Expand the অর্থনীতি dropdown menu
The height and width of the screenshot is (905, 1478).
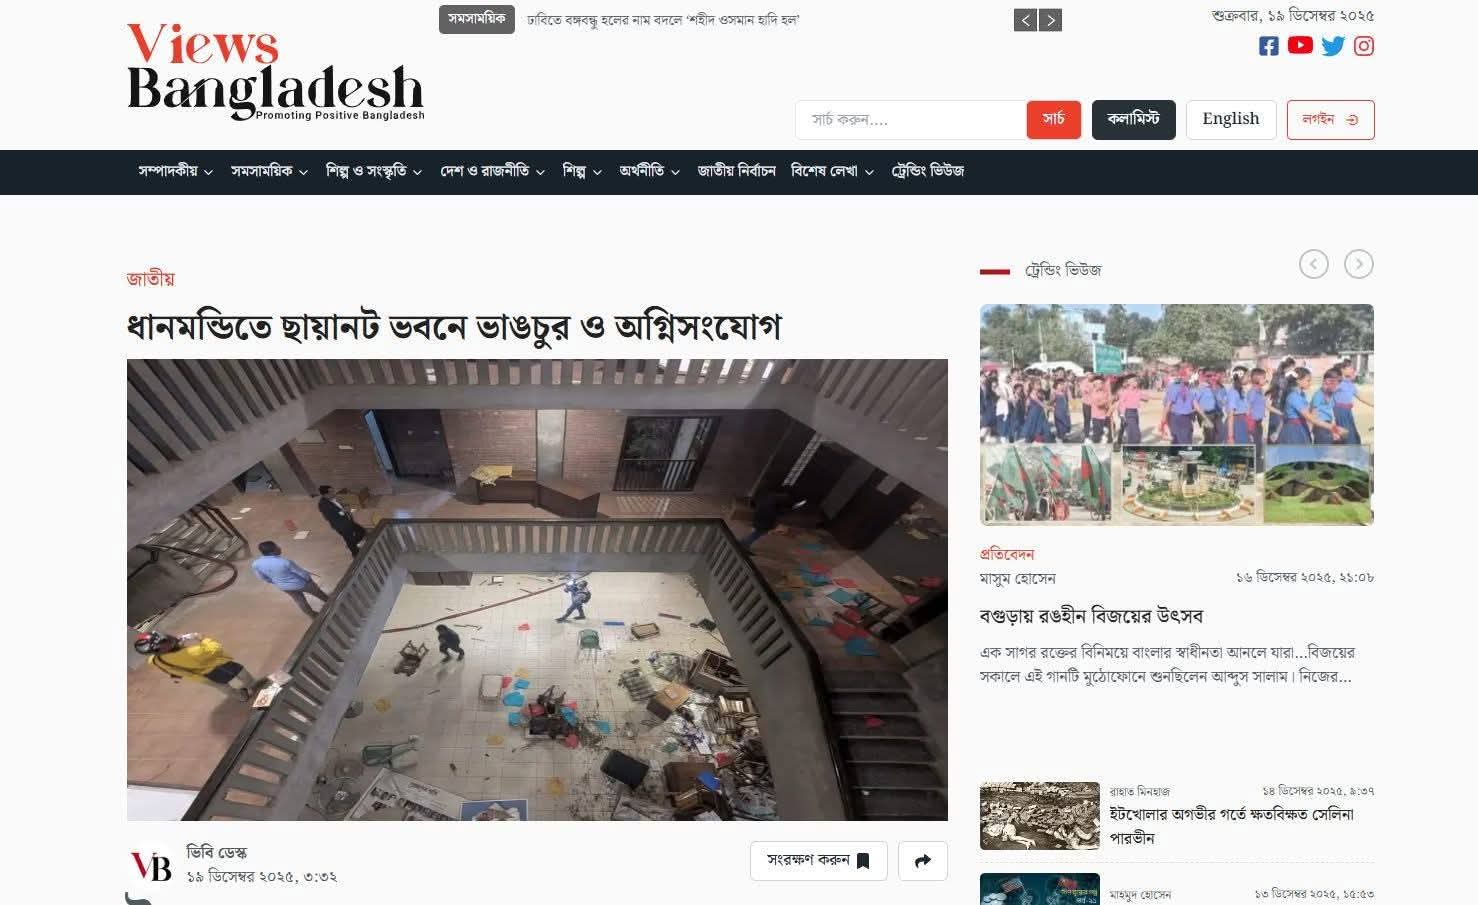tap(650, 172)
